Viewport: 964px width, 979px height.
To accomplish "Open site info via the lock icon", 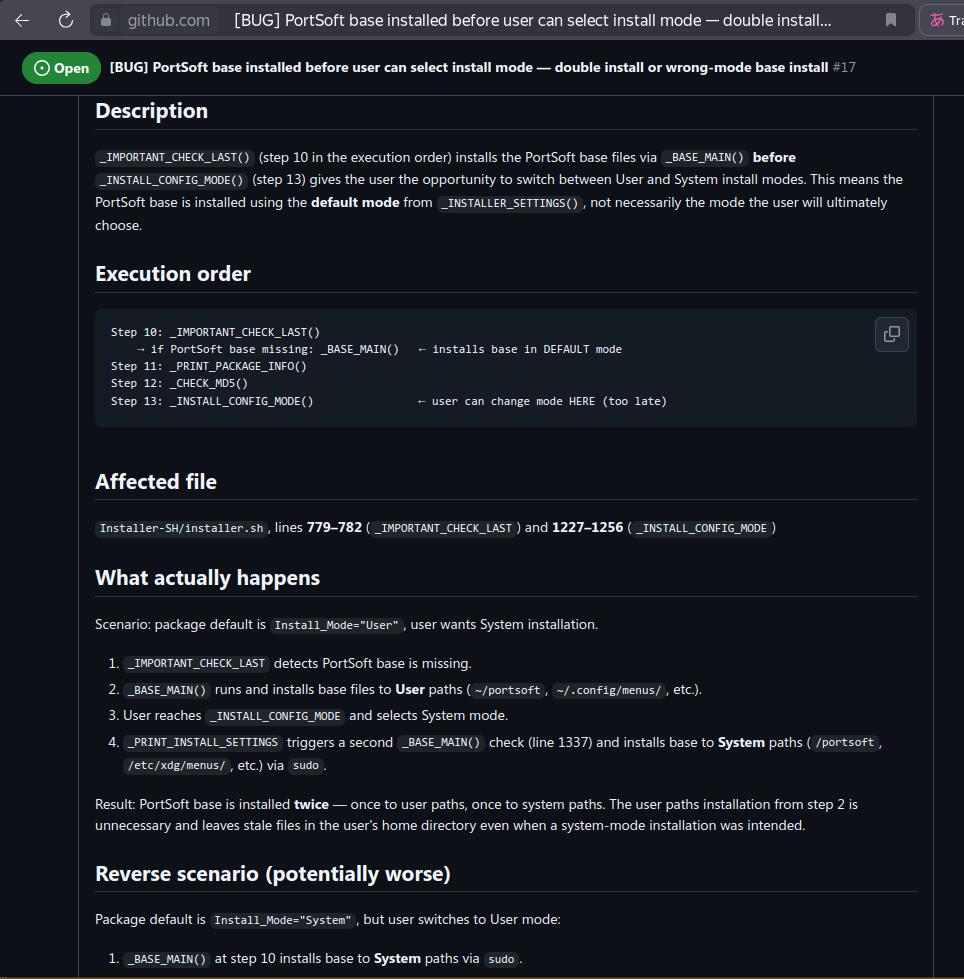I will click(106, 21).
